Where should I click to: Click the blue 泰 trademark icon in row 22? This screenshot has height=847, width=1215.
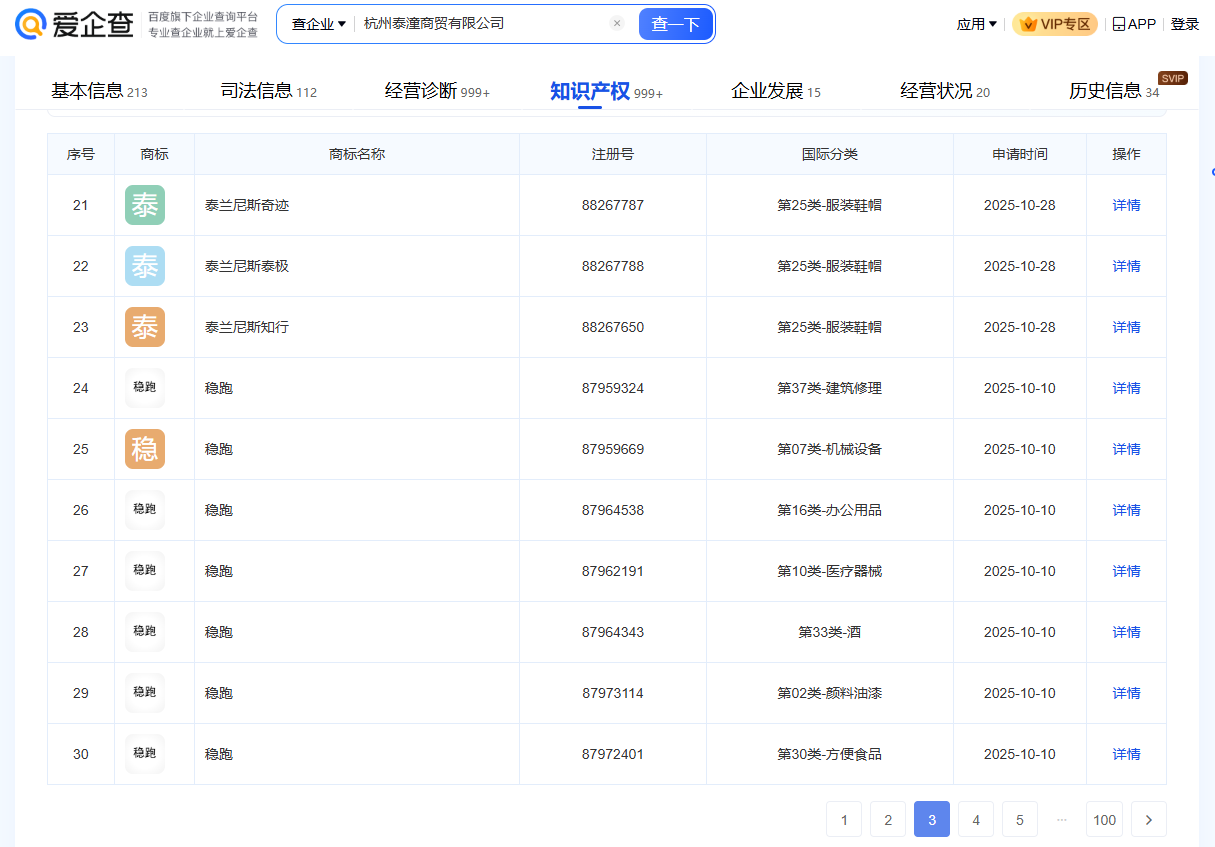tap(145, 266)
